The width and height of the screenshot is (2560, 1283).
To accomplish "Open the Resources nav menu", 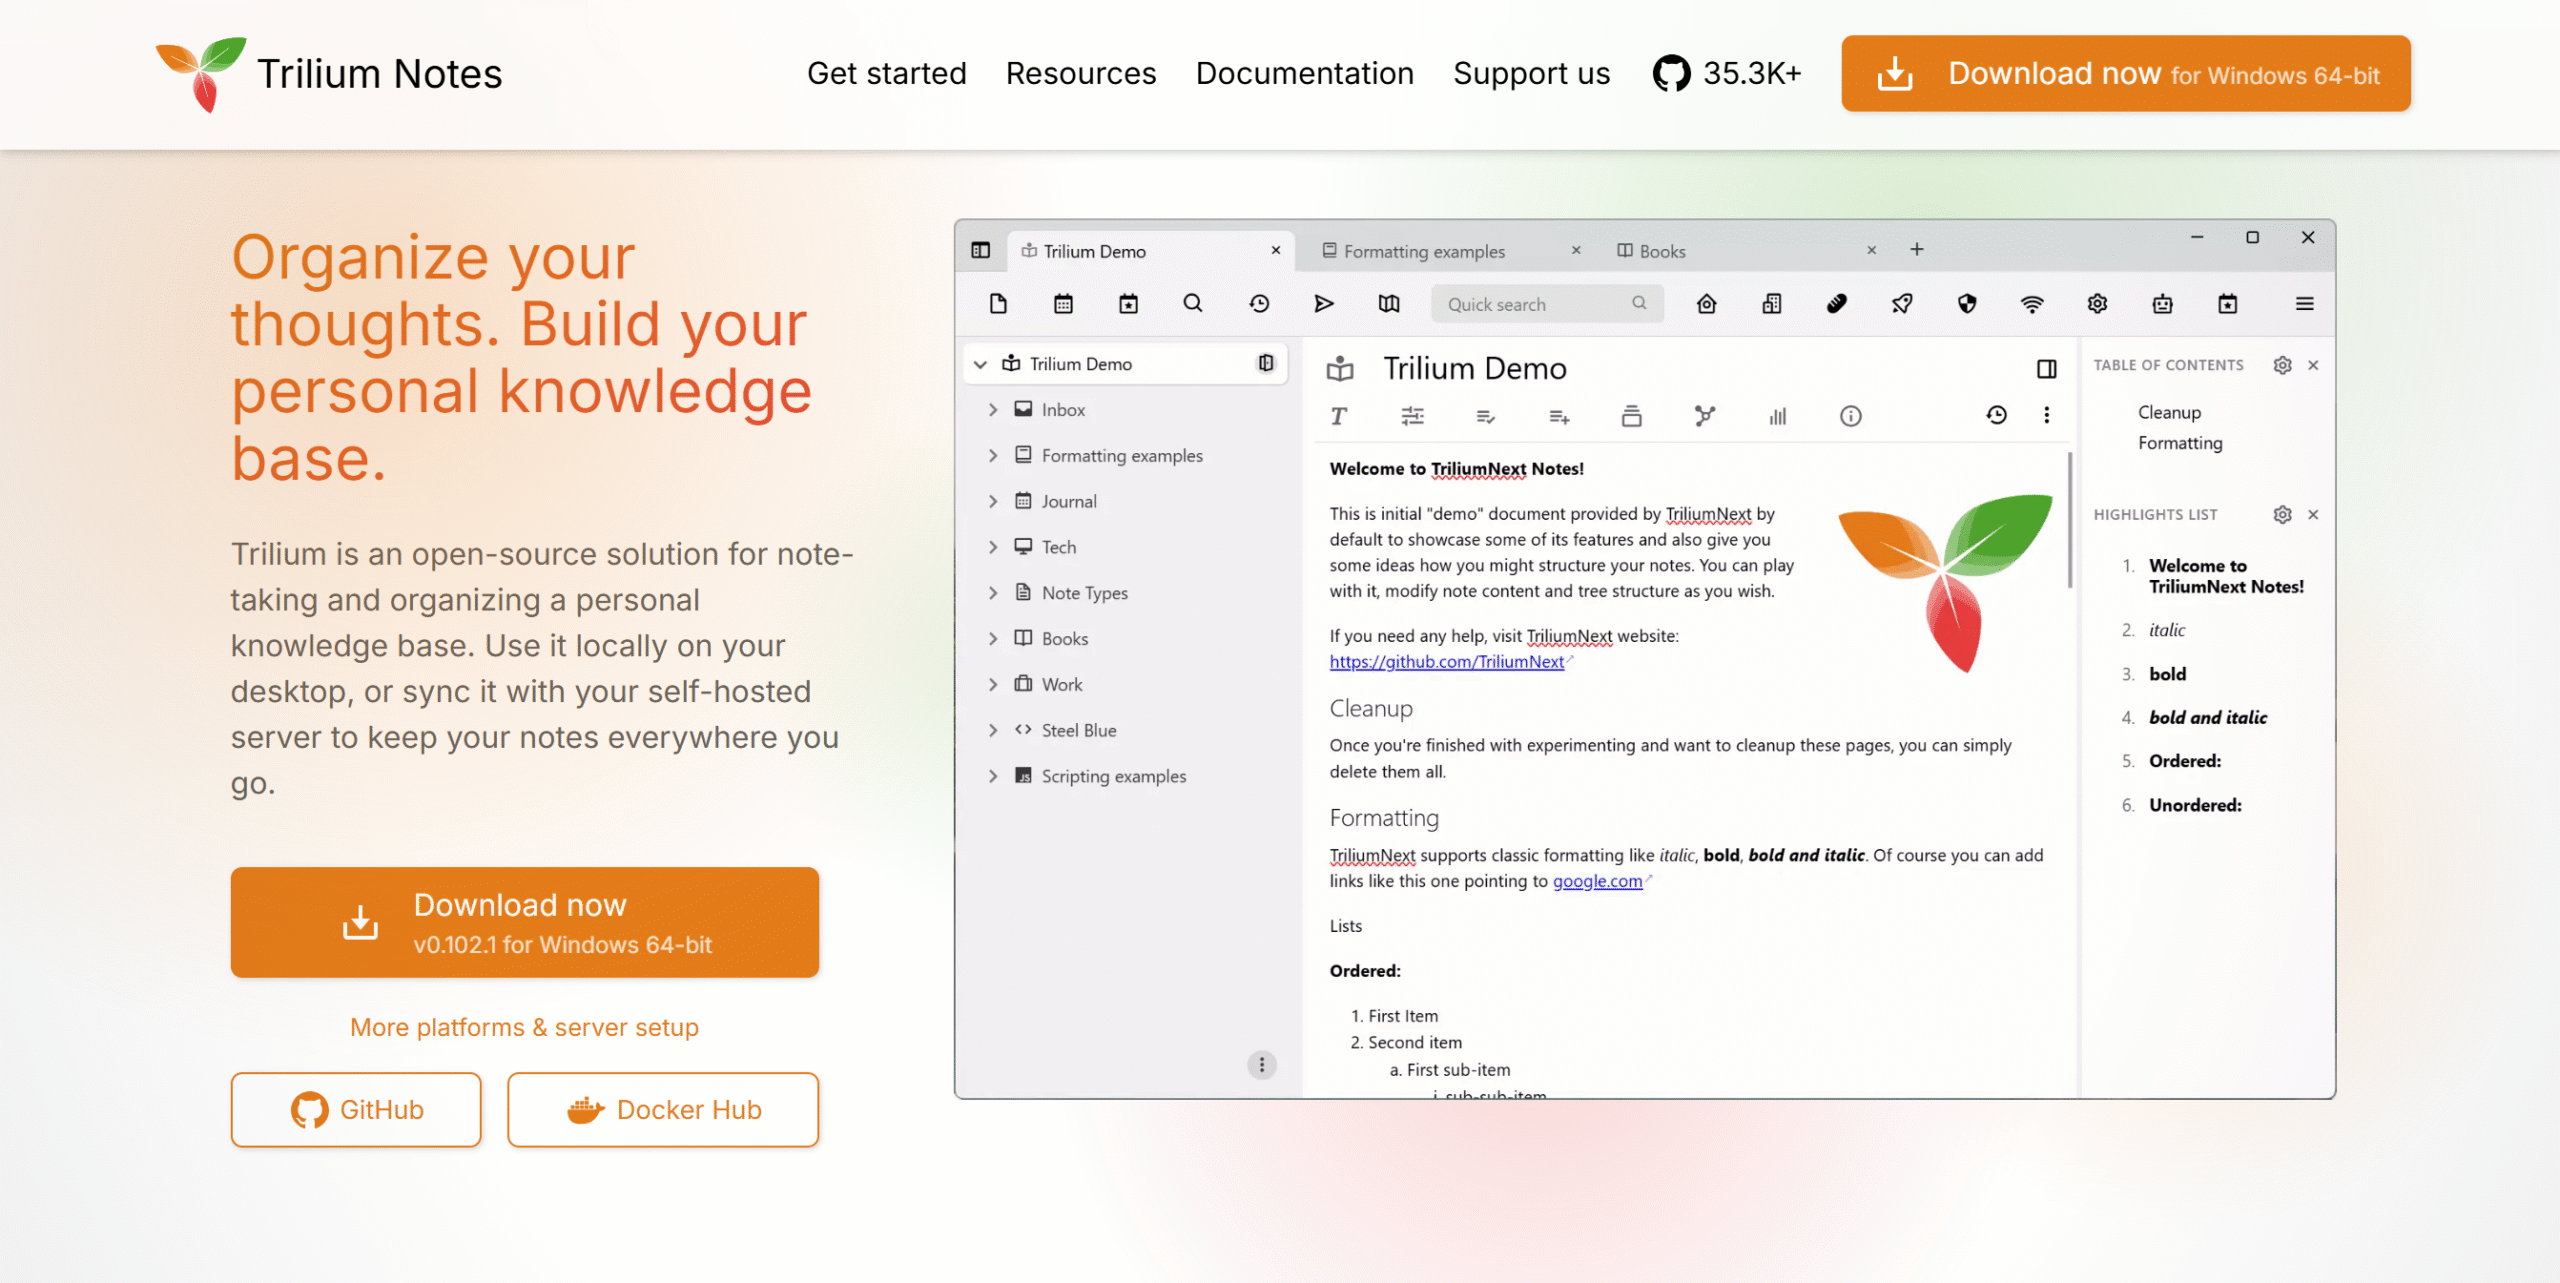I will pyautogui.click(x=1081, y=73).
